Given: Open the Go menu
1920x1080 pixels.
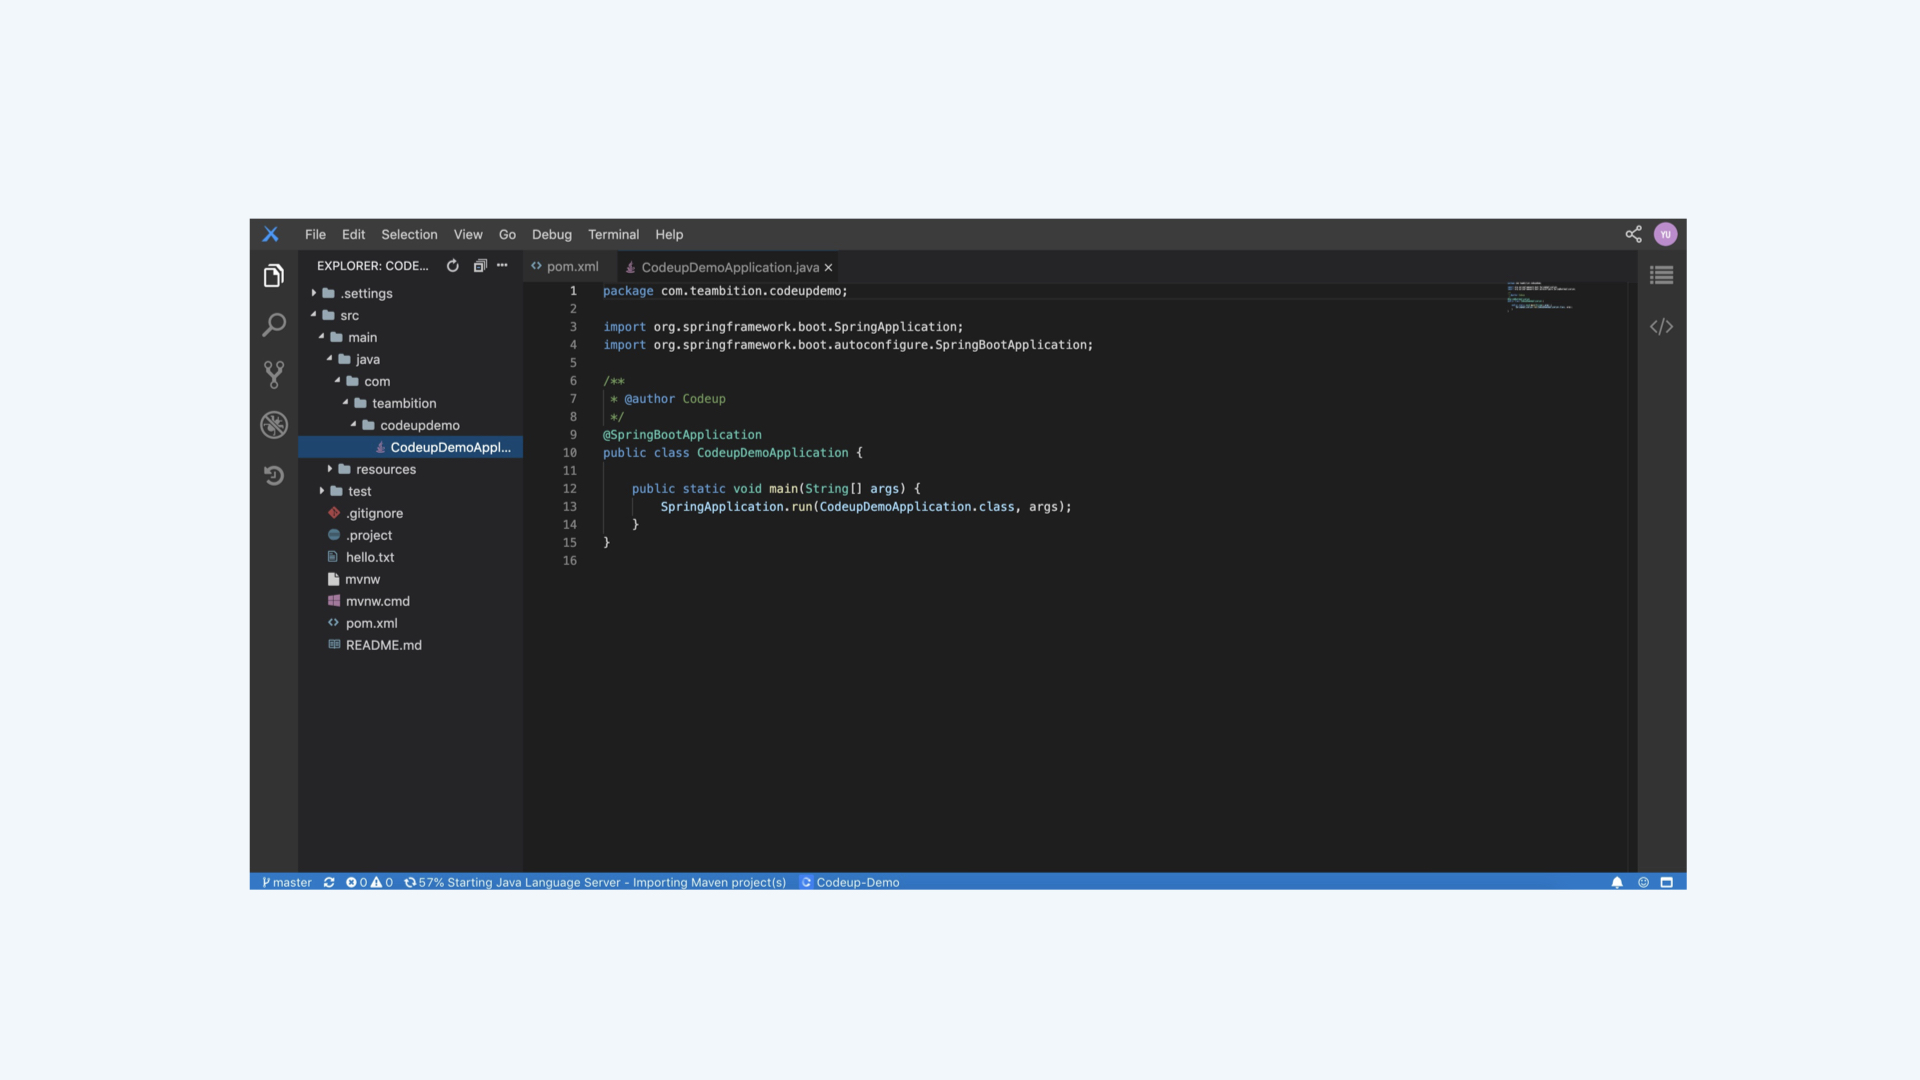Looking at the screenshot, I should point(507,234).
